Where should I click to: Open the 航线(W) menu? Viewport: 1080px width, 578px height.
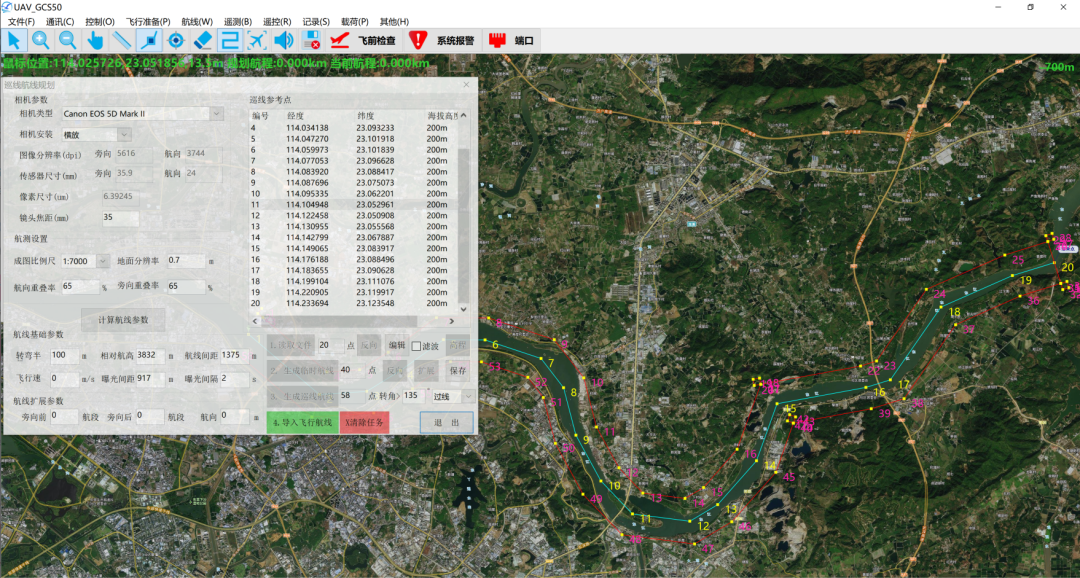pos(196,21)
